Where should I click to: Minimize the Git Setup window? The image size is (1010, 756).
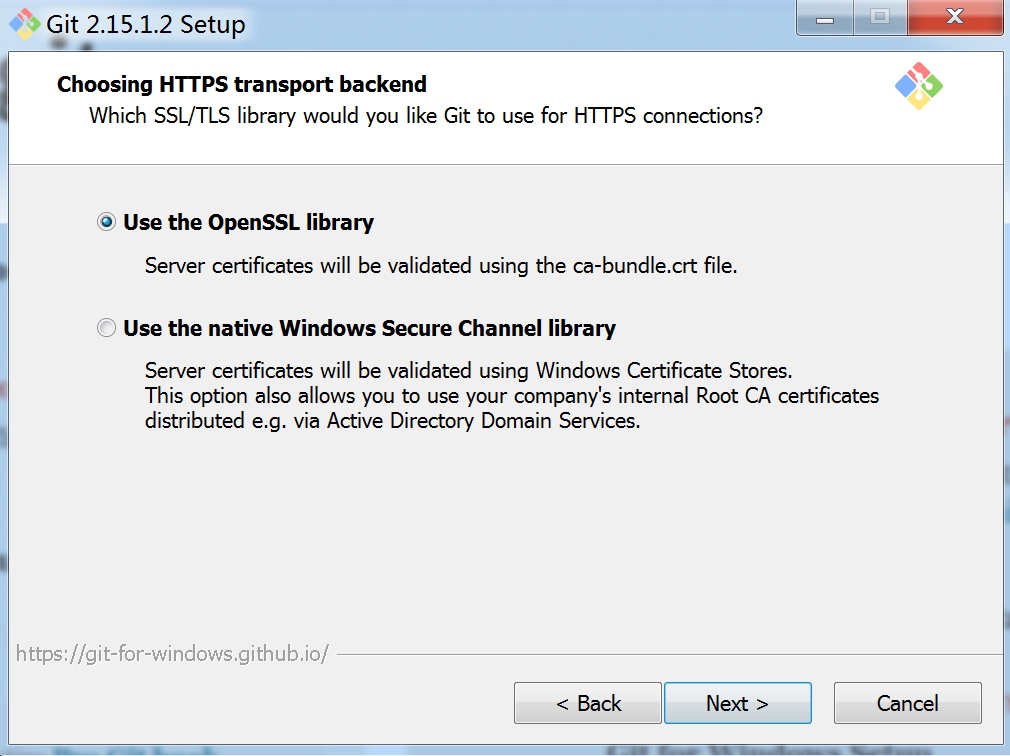click(825, 18)
